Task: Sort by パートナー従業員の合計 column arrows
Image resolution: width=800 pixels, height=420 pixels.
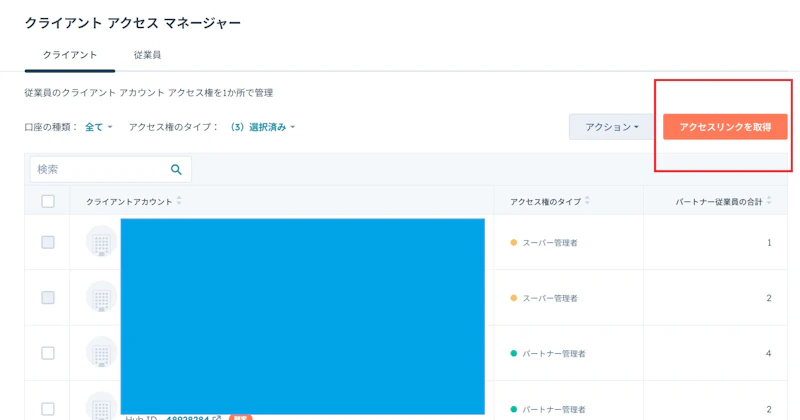Action: click(769, 201)
